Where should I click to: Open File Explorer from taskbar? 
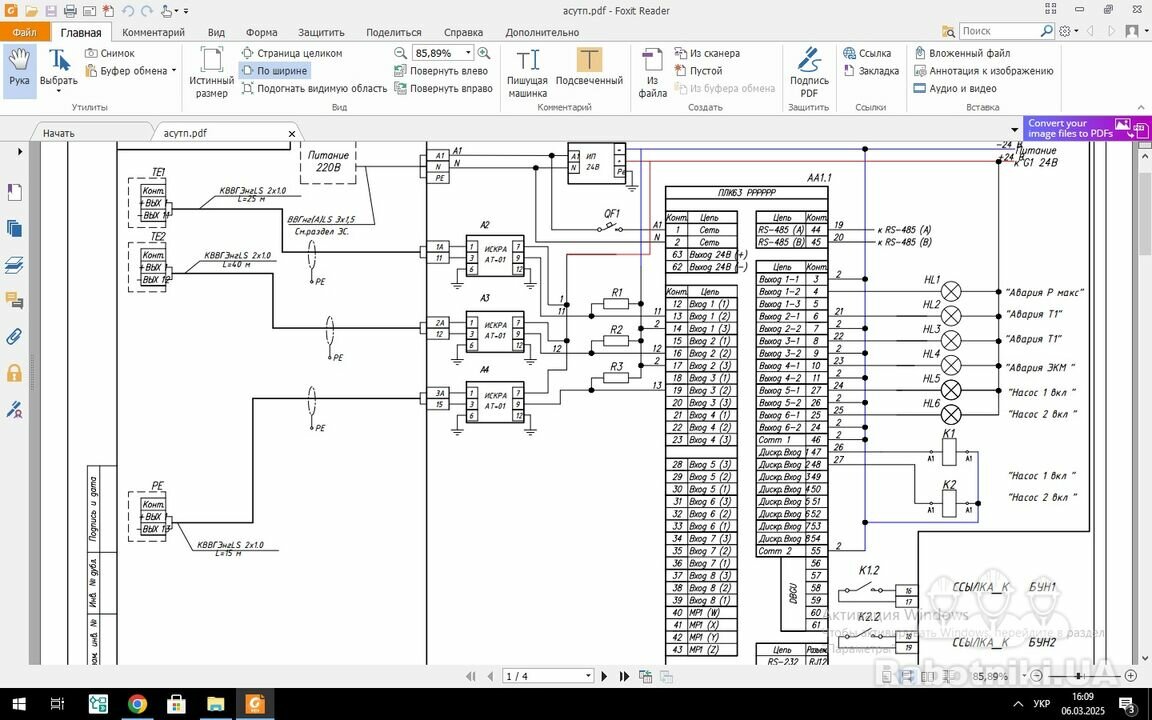[215, 704]
